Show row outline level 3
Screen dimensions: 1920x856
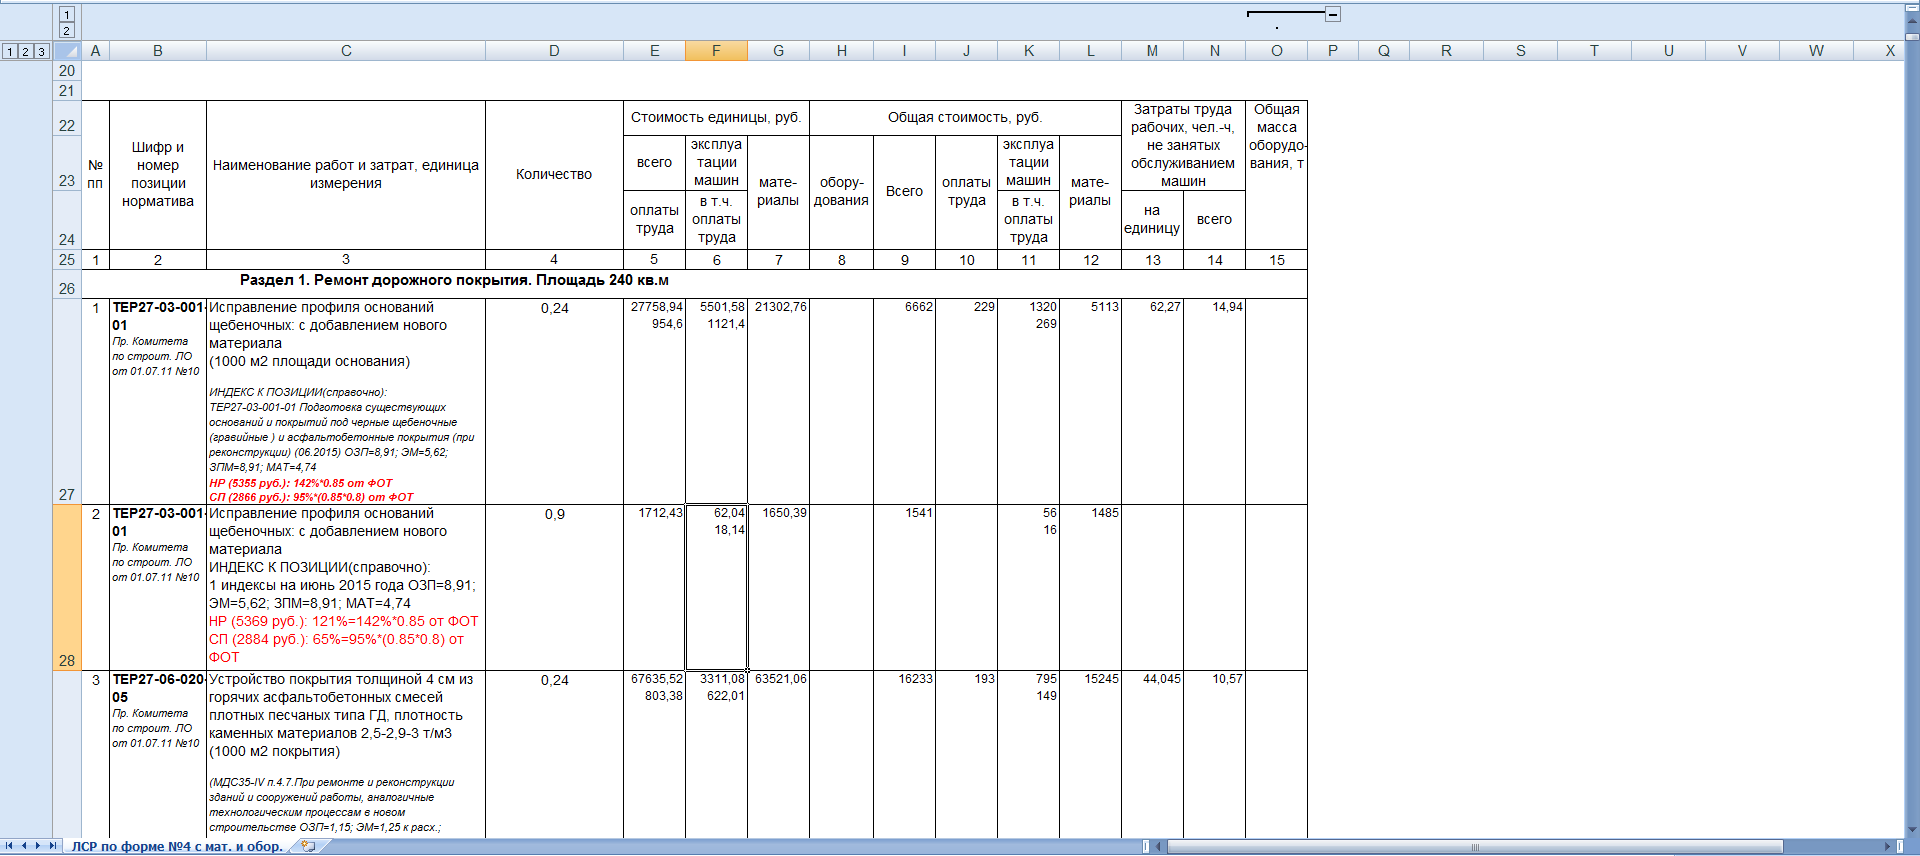pyautogui.click(x=41, y=51)
